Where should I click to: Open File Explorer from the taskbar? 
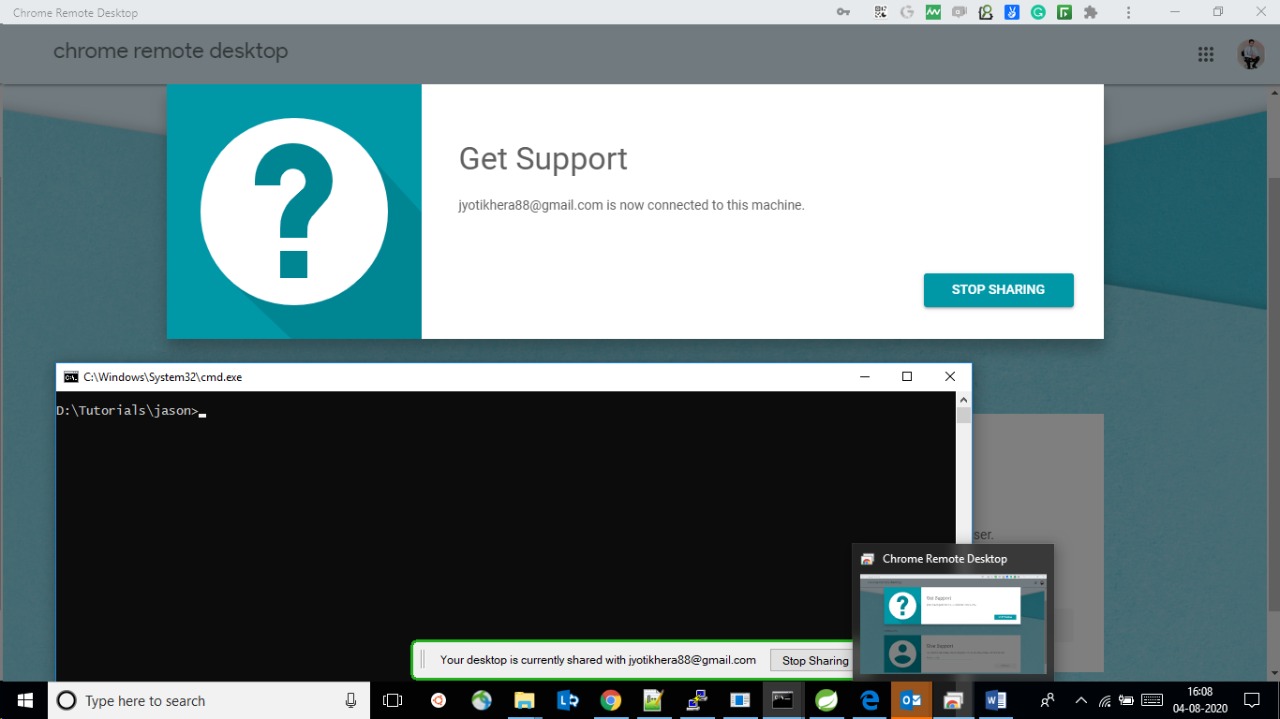525,700
